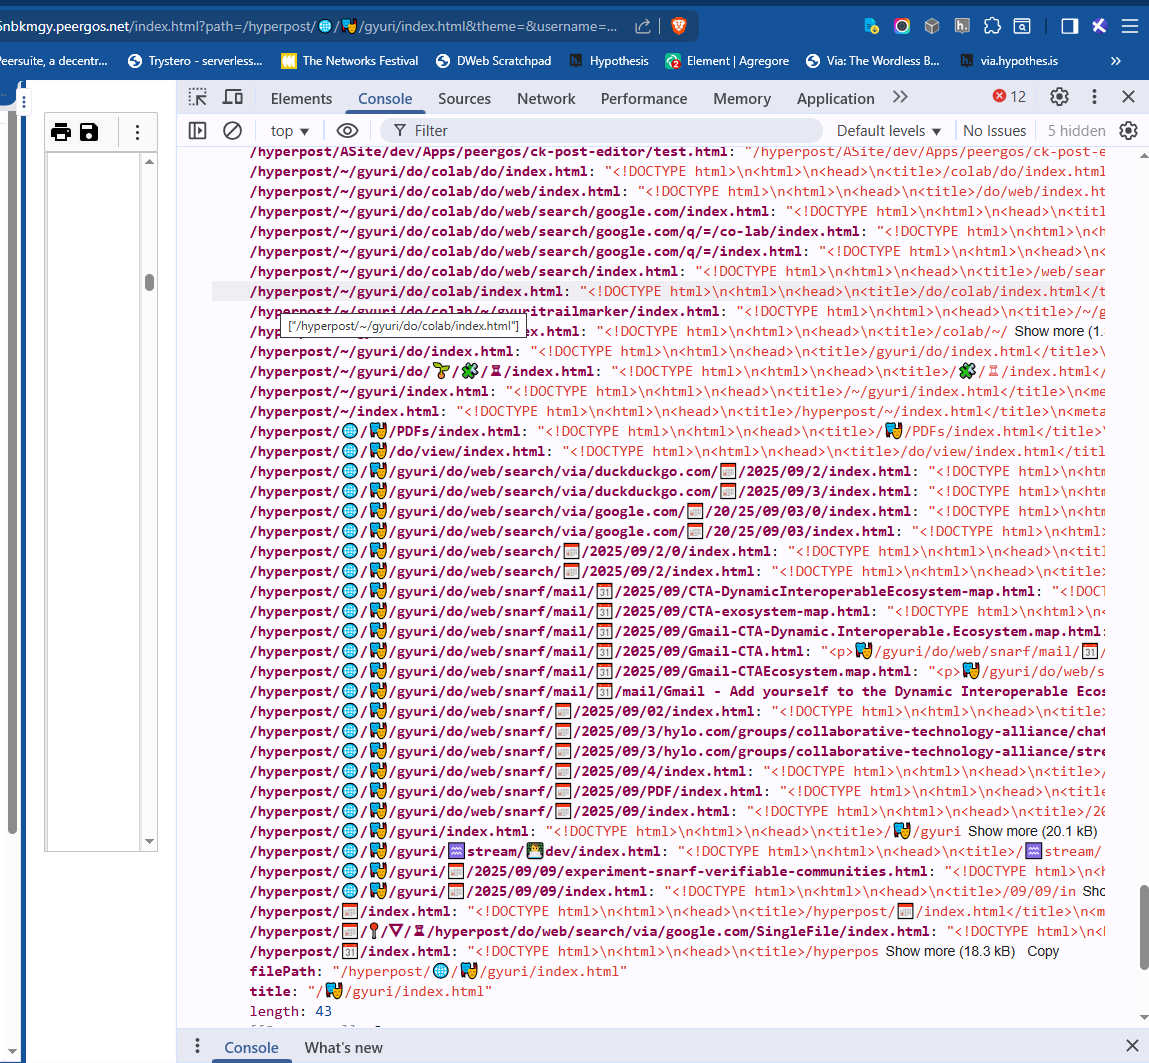Click the console Filter input field
Viewport: 1149px width, 1063px height.
point(600,131)
